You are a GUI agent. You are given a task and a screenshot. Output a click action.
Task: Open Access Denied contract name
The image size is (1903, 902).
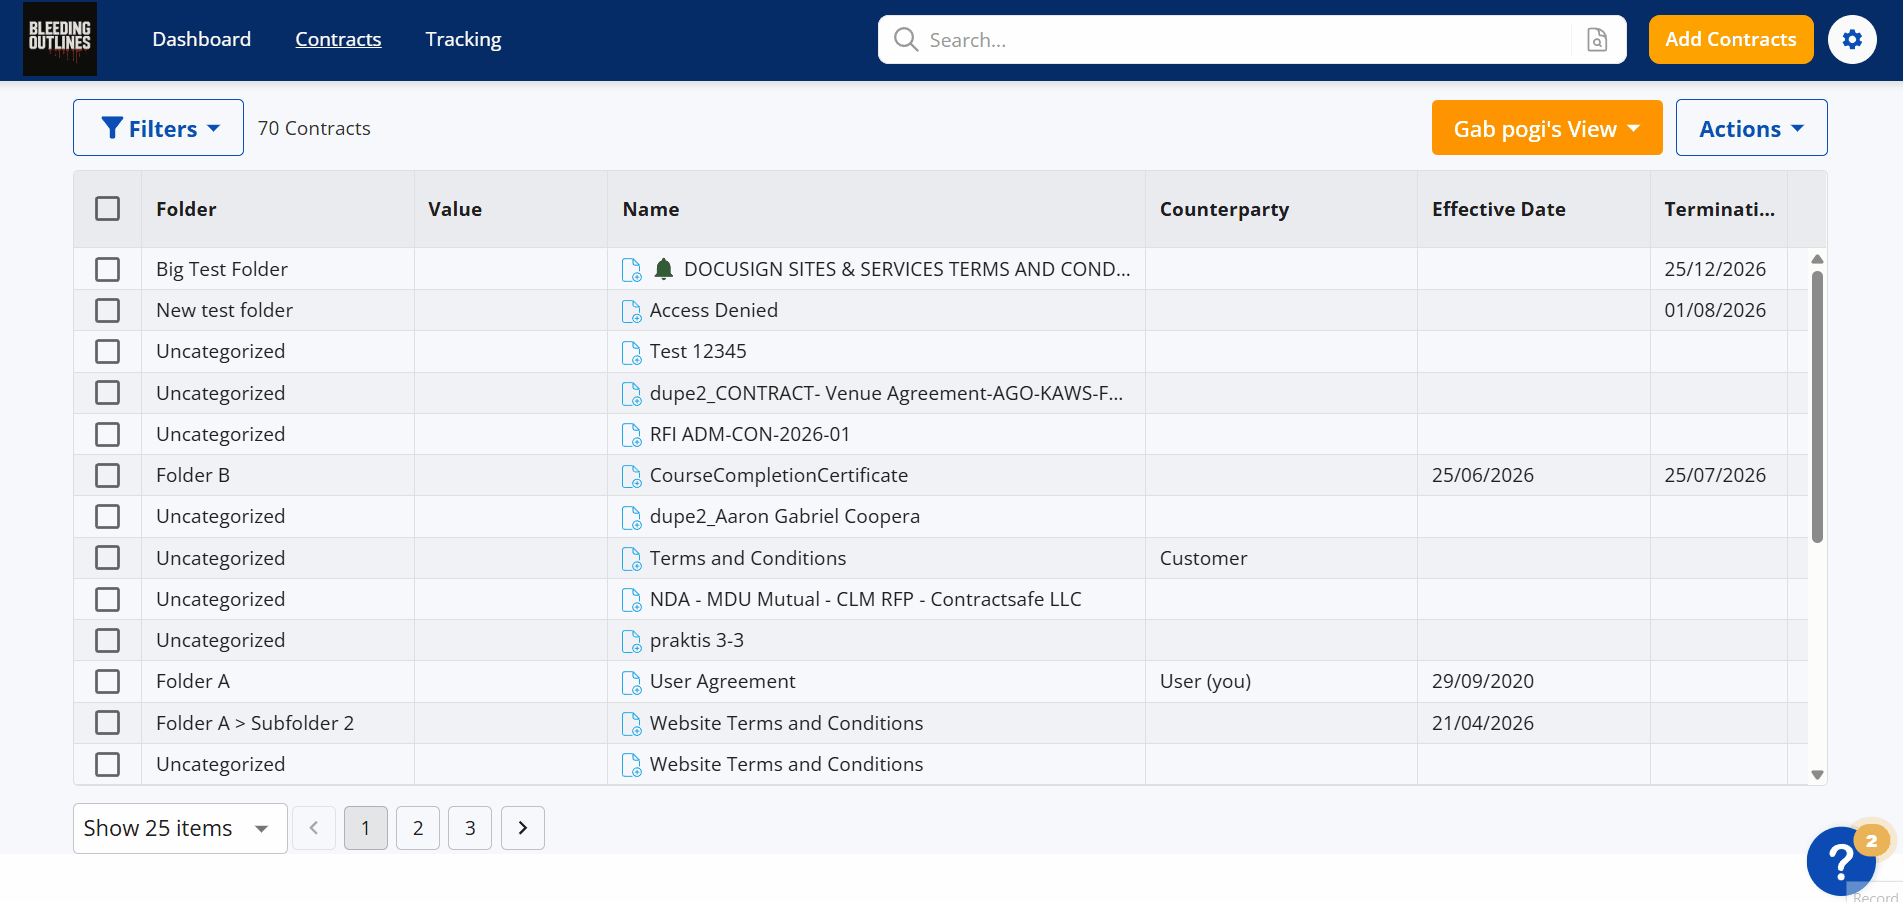click(714, 310)
